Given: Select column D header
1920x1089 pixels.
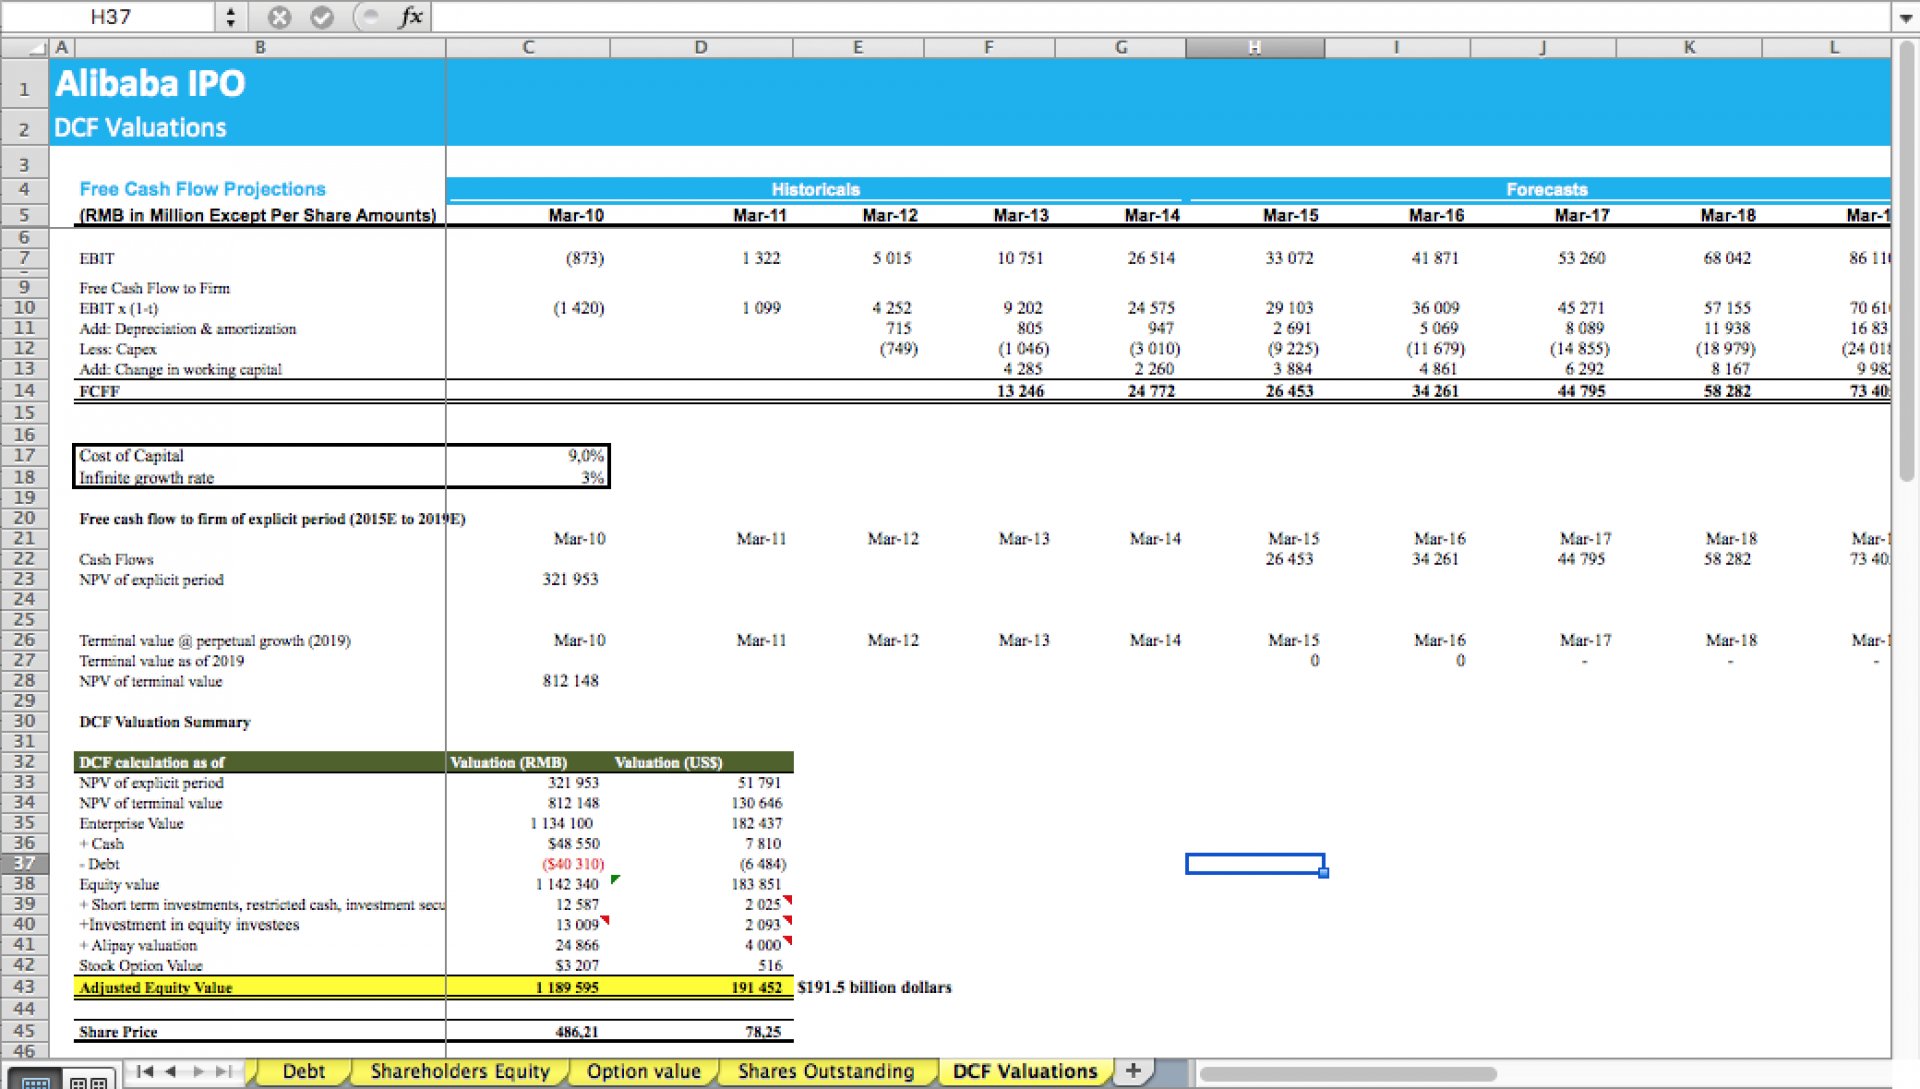Looking at the screenshot, I should pos(701,47).
